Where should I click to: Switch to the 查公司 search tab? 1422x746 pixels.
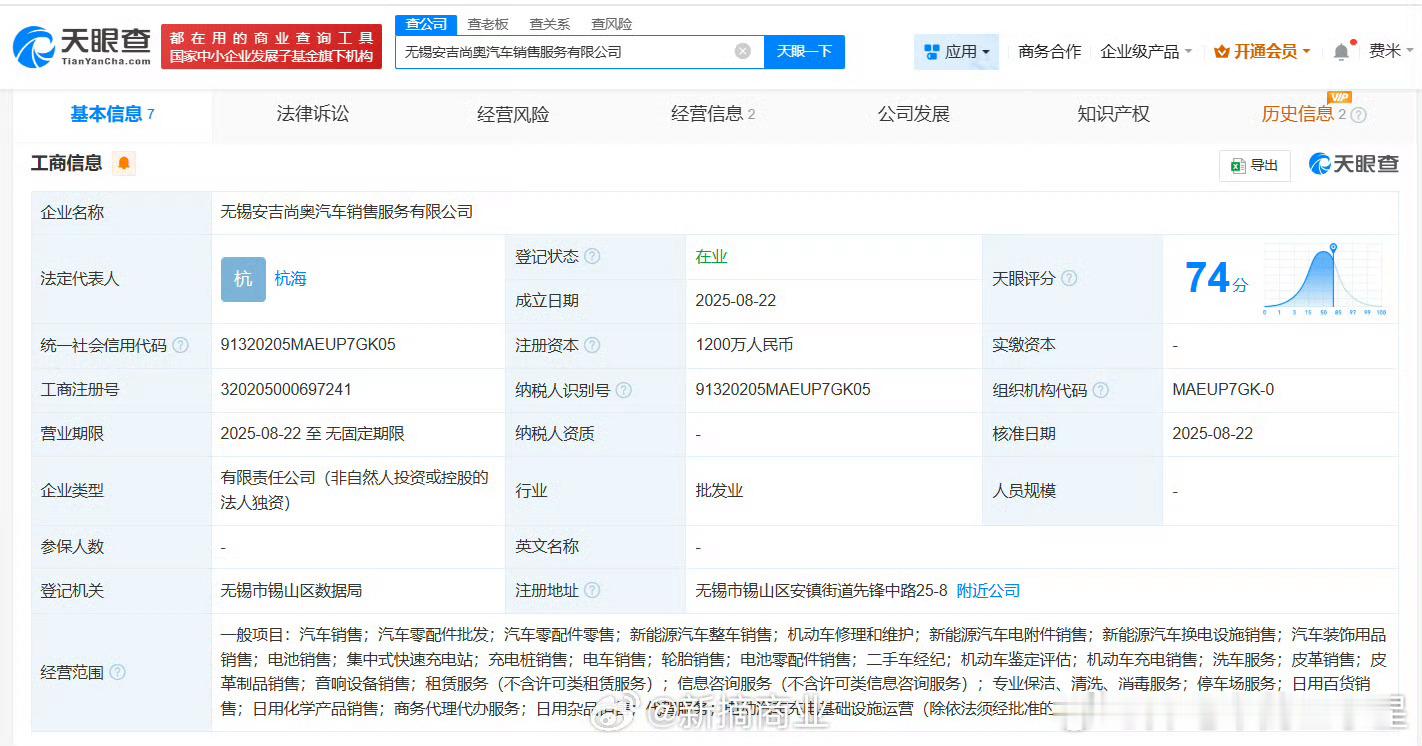pyautogui.click(x=427, y=24)
